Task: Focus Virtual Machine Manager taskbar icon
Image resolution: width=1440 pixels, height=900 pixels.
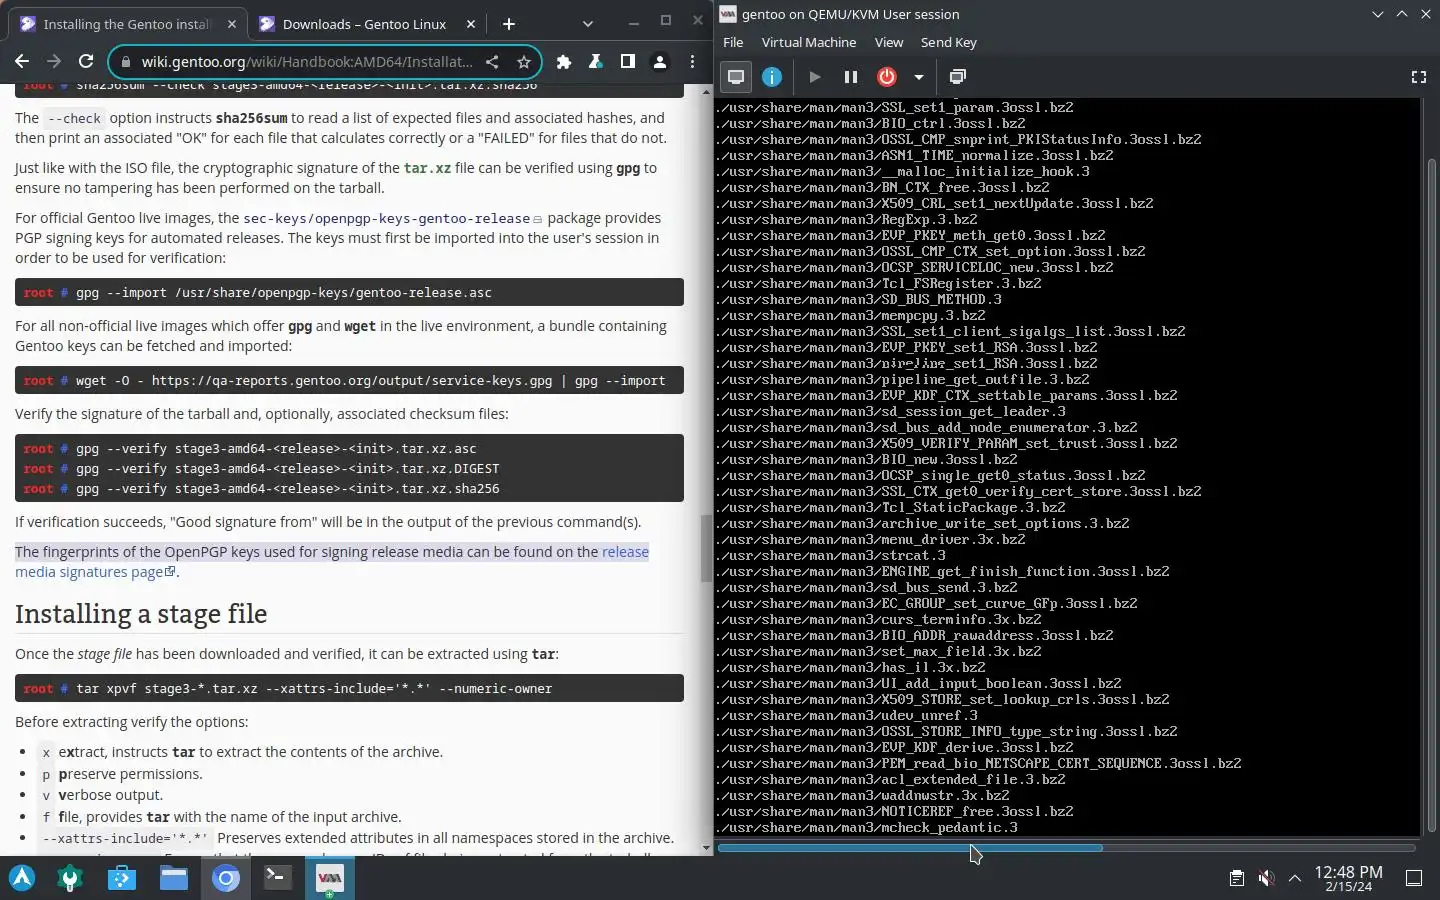Action: coord(330,878)
